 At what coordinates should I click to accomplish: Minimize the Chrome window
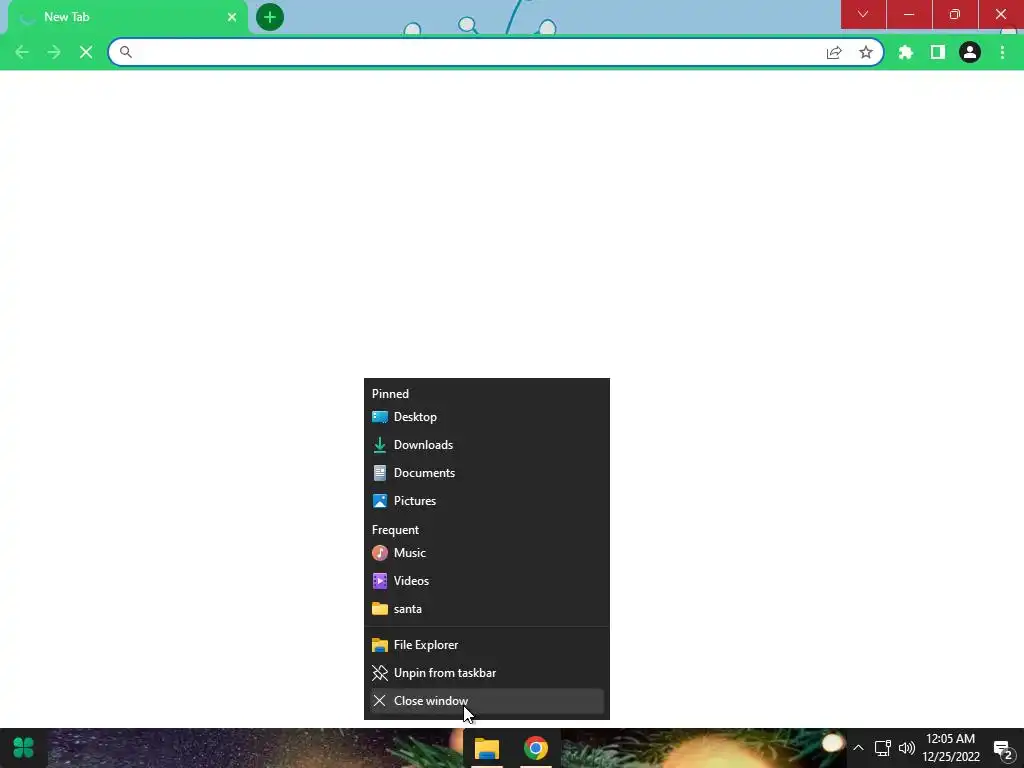[x=909, y=14]
